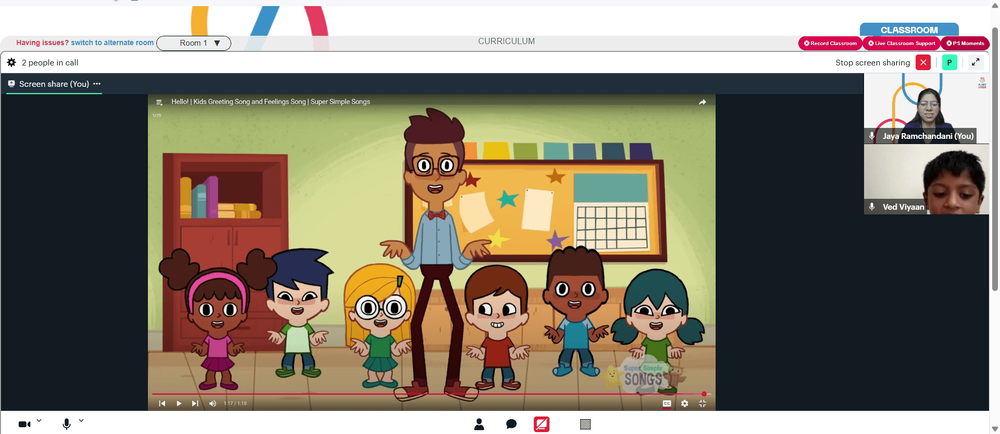
Task: Open the participants list person icon
Action: pyautogui.click(x=479, y=424)
